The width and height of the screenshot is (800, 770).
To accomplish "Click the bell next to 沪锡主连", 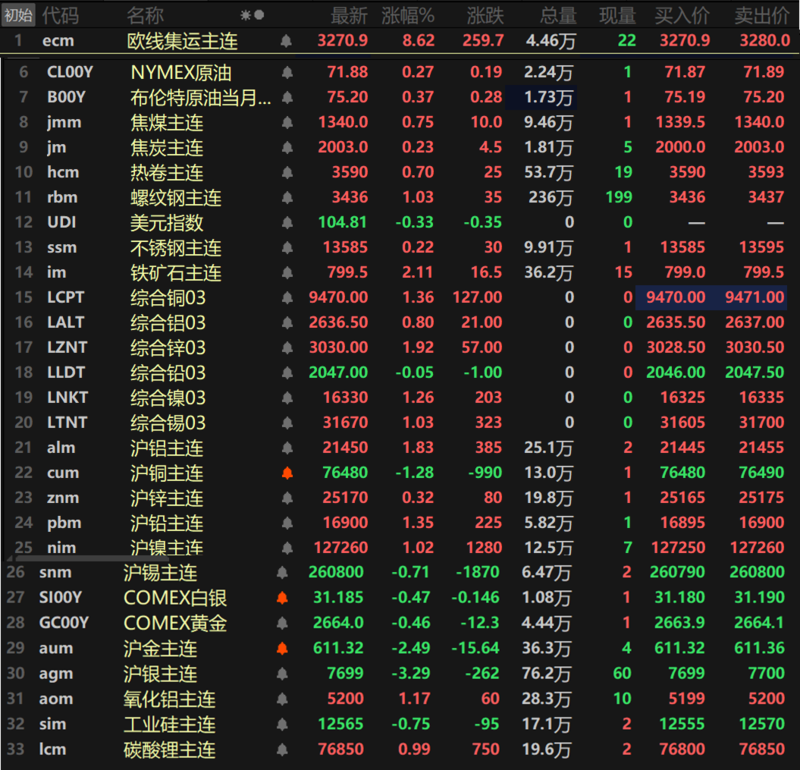I will click(282, 573).
